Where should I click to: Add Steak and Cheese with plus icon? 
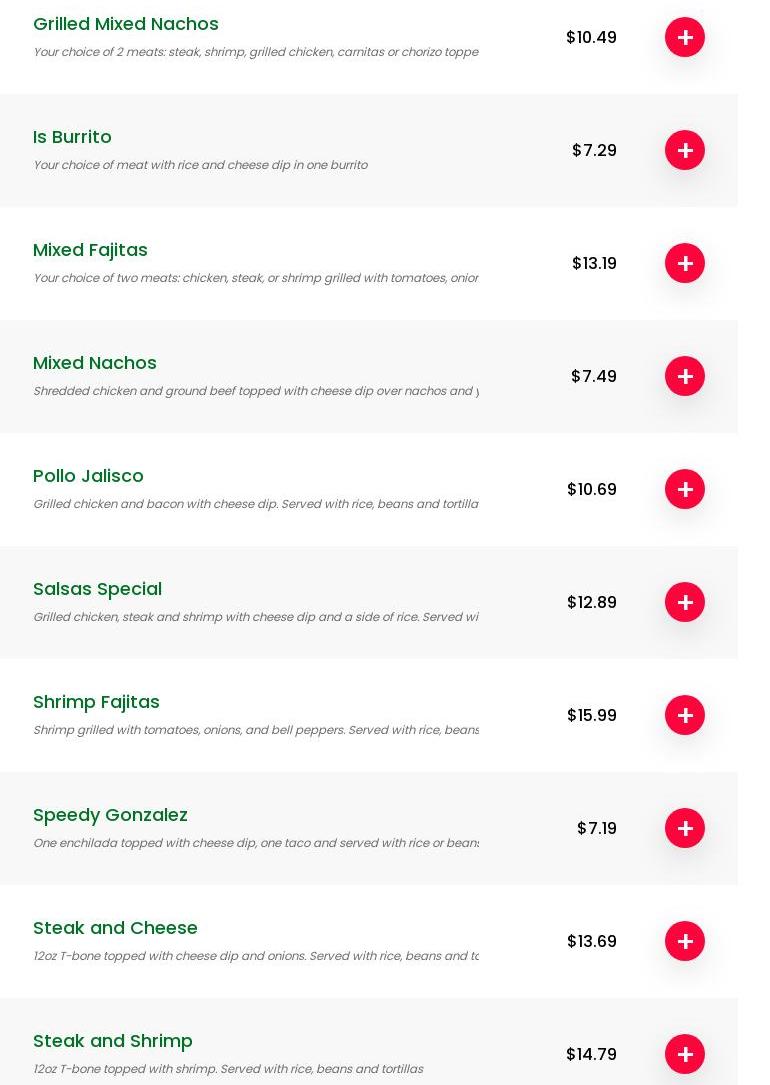click(684, 941)
